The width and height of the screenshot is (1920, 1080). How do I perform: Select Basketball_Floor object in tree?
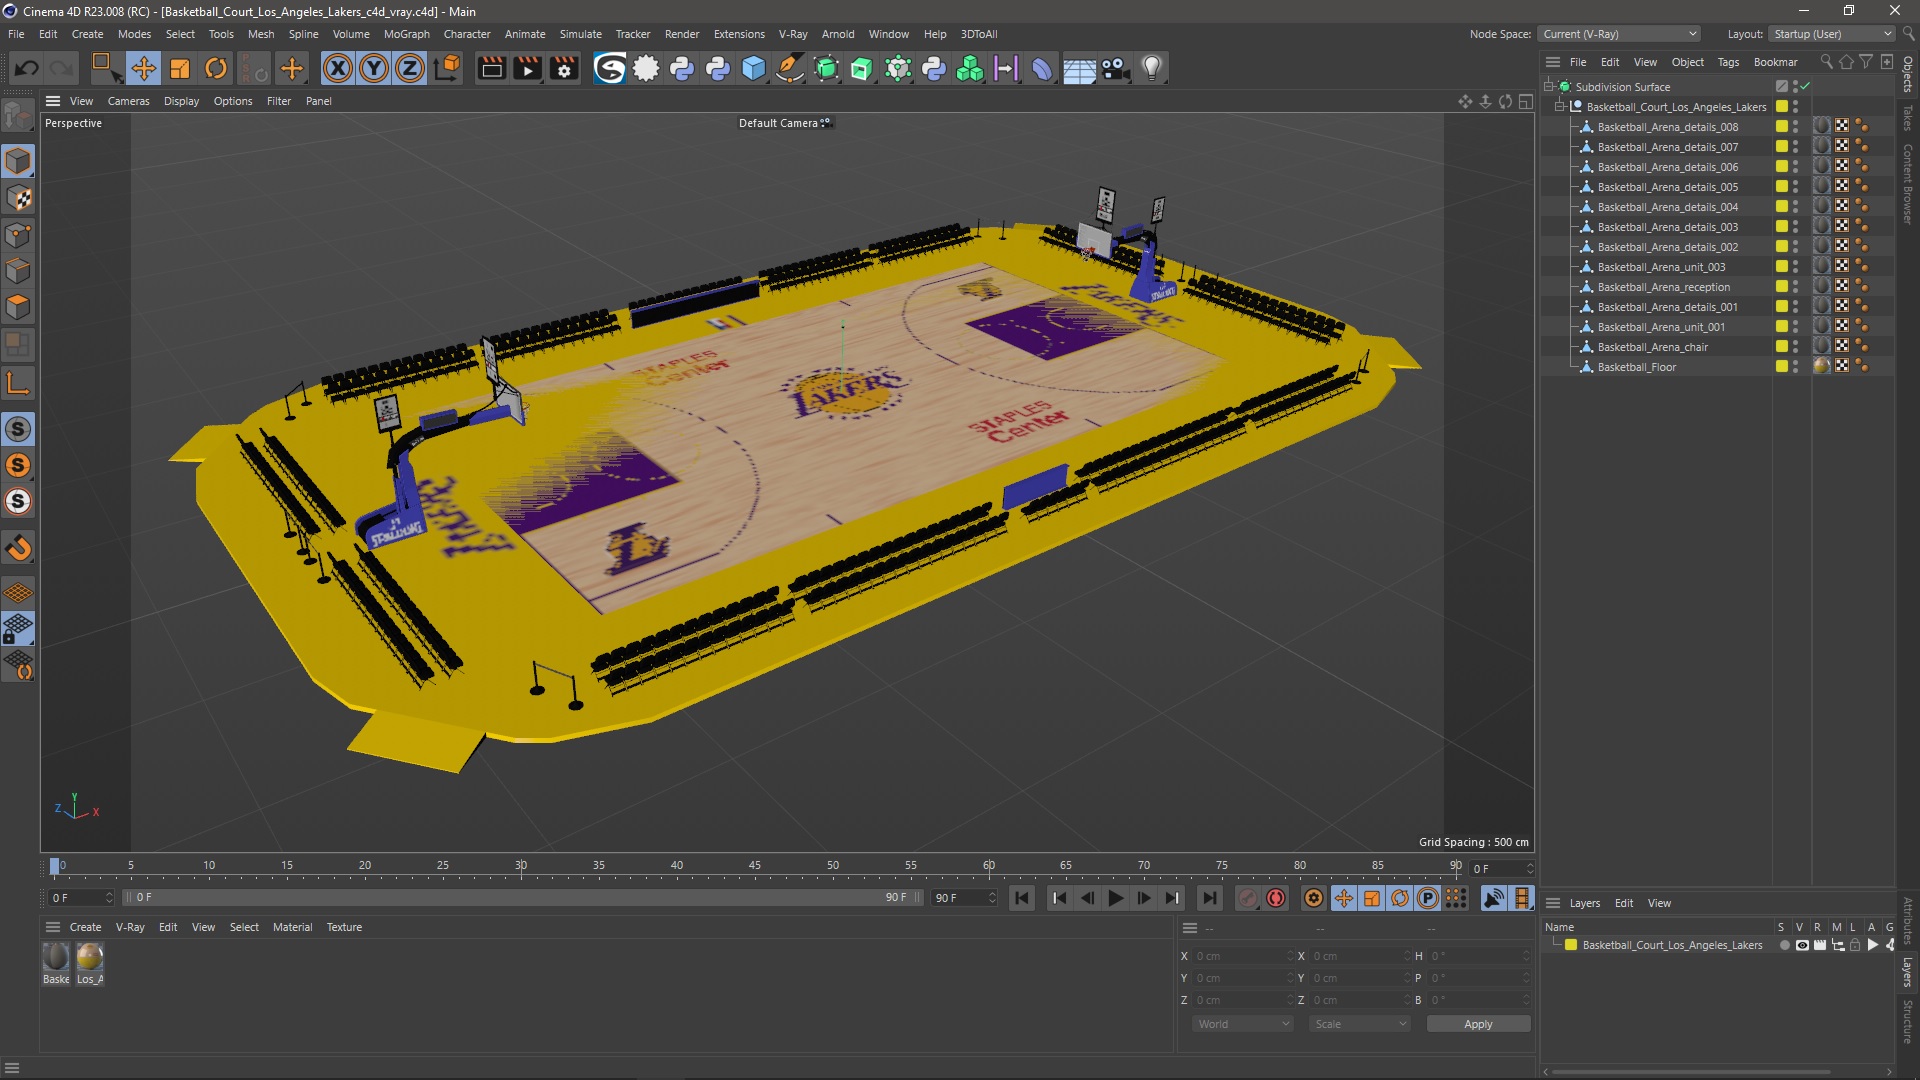pyautogui.click(x=1636, y=367)
